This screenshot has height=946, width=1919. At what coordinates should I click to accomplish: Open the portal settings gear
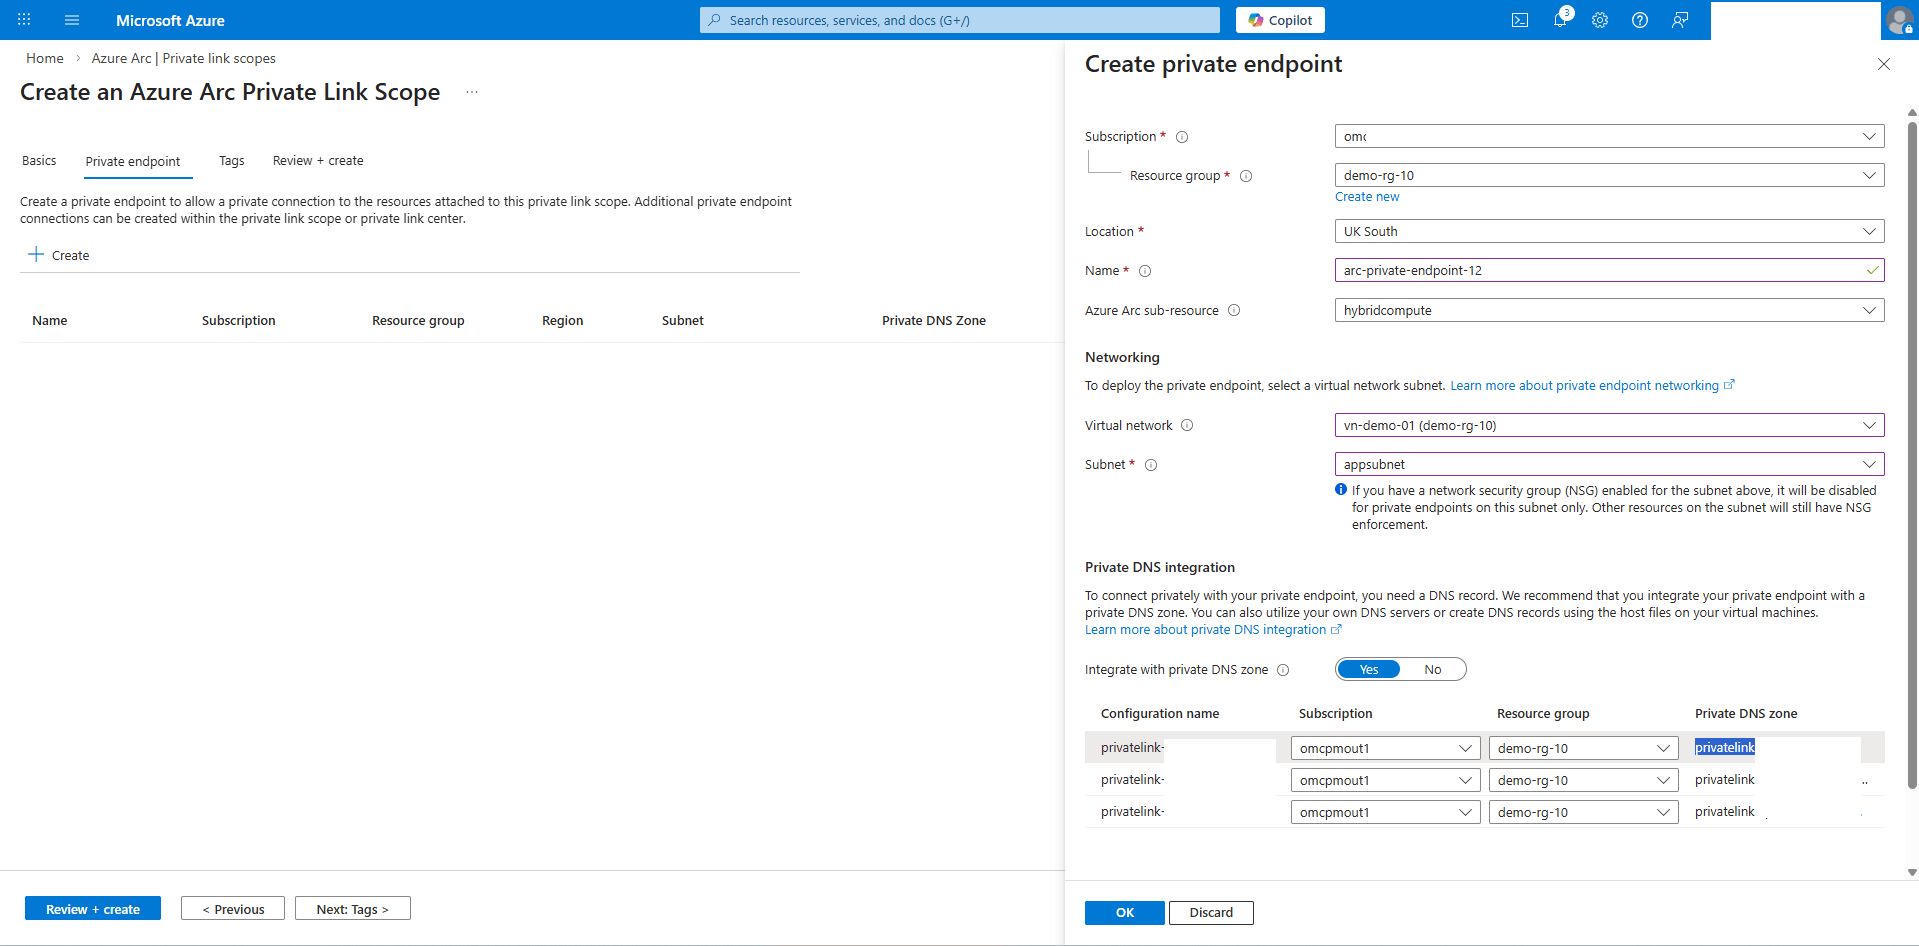pos(1600,20)
